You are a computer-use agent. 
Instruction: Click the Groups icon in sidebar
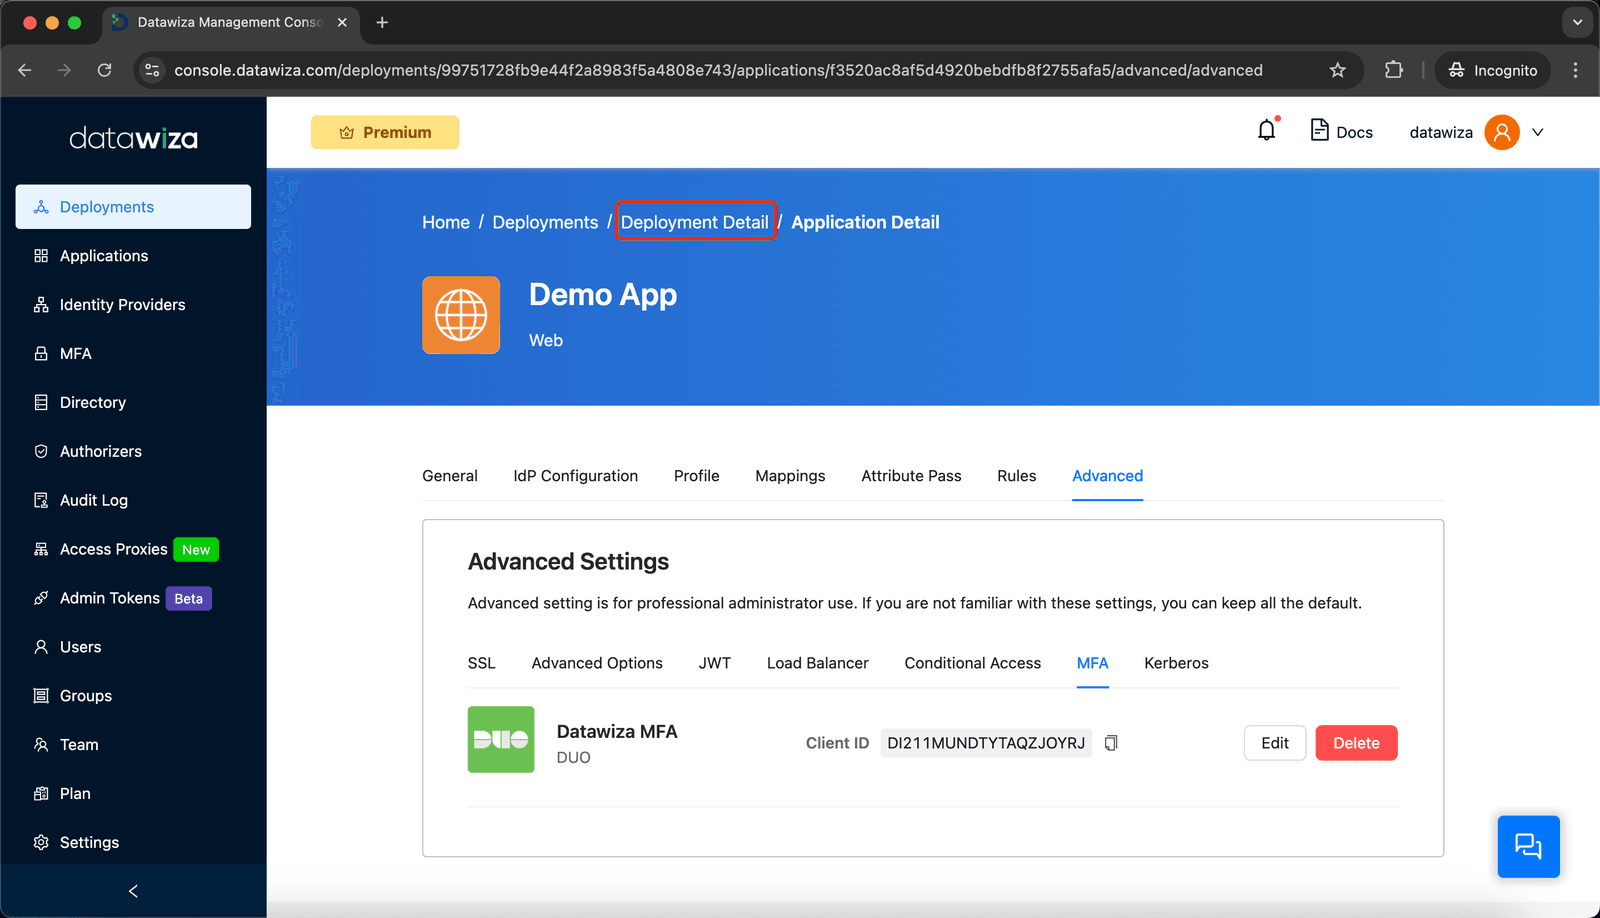[x=41, y=696]
